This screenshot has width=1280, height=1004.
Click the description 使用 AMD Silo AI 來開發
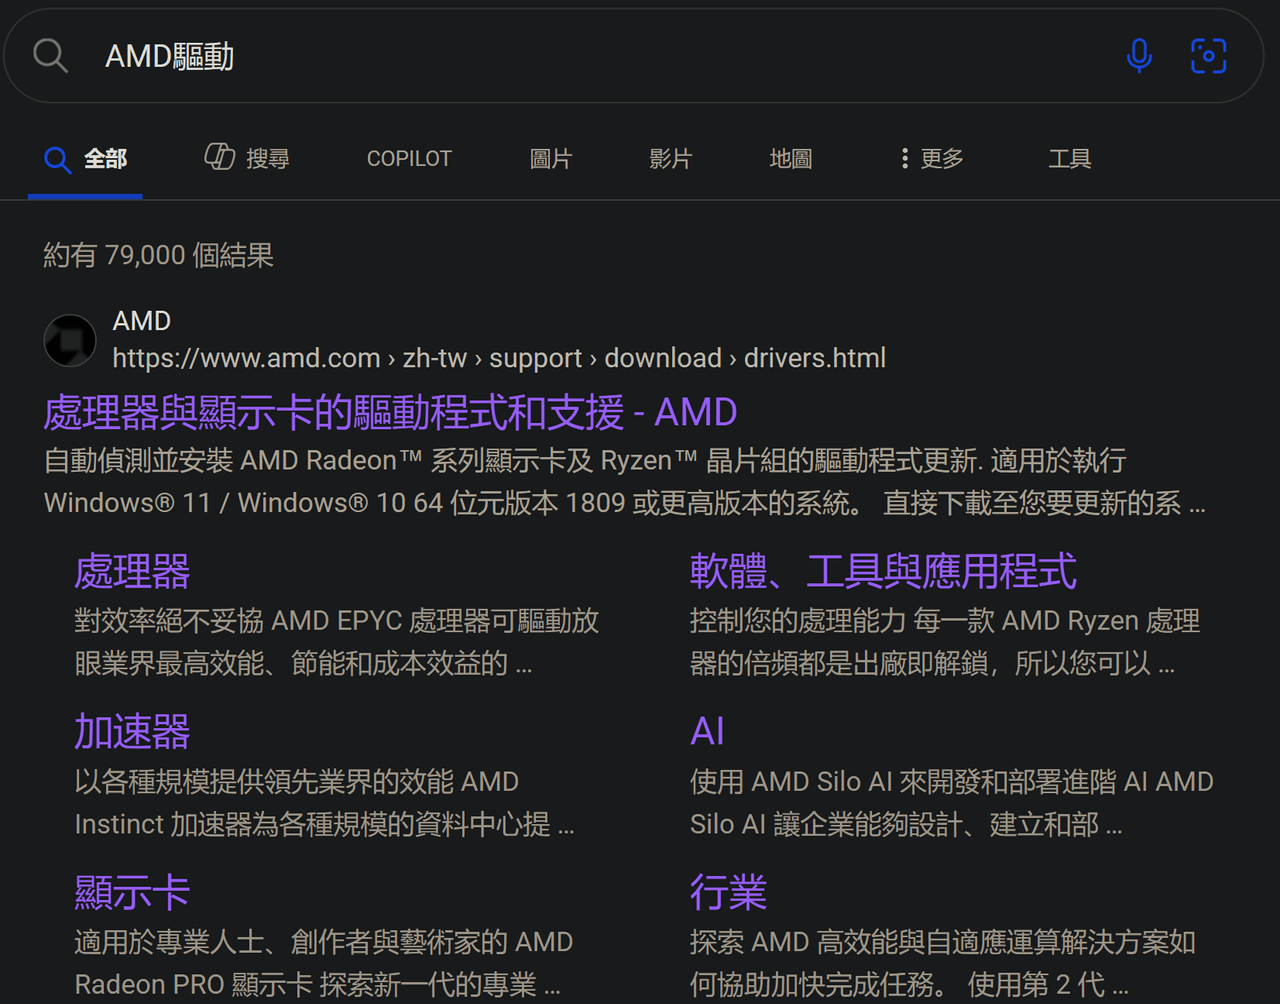(x=952, y=803)
